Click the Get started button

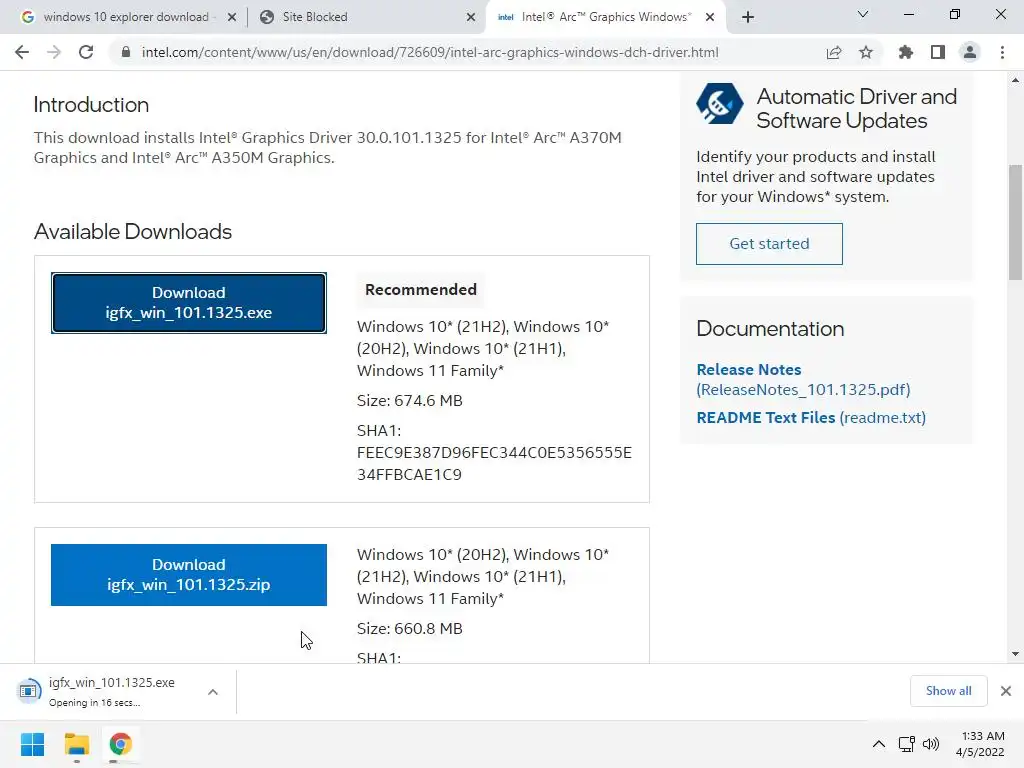(x=769, y=244)
